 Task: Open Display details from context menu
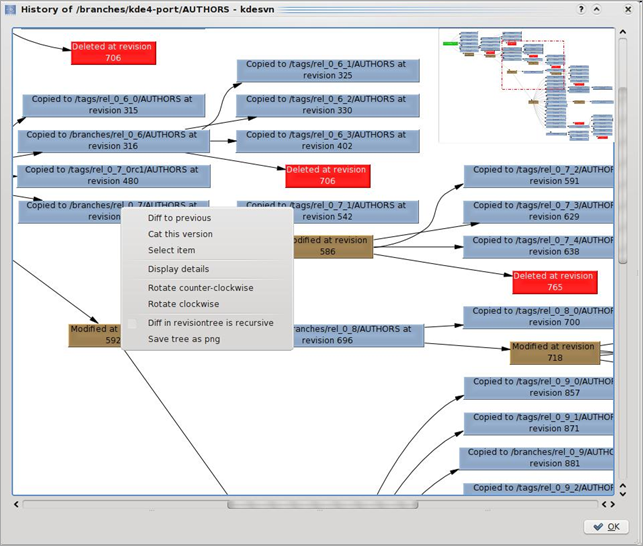(x=178, y=269)
